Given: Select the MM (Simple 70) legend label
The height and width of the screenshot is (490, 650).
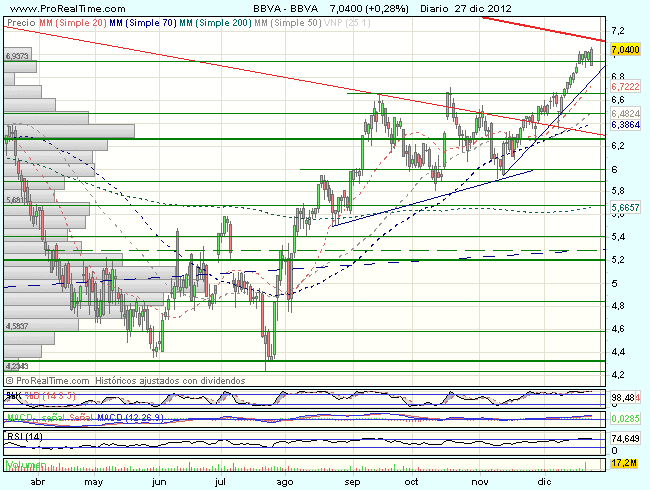Looking at the screenshot, I should (x=143, y=23).
